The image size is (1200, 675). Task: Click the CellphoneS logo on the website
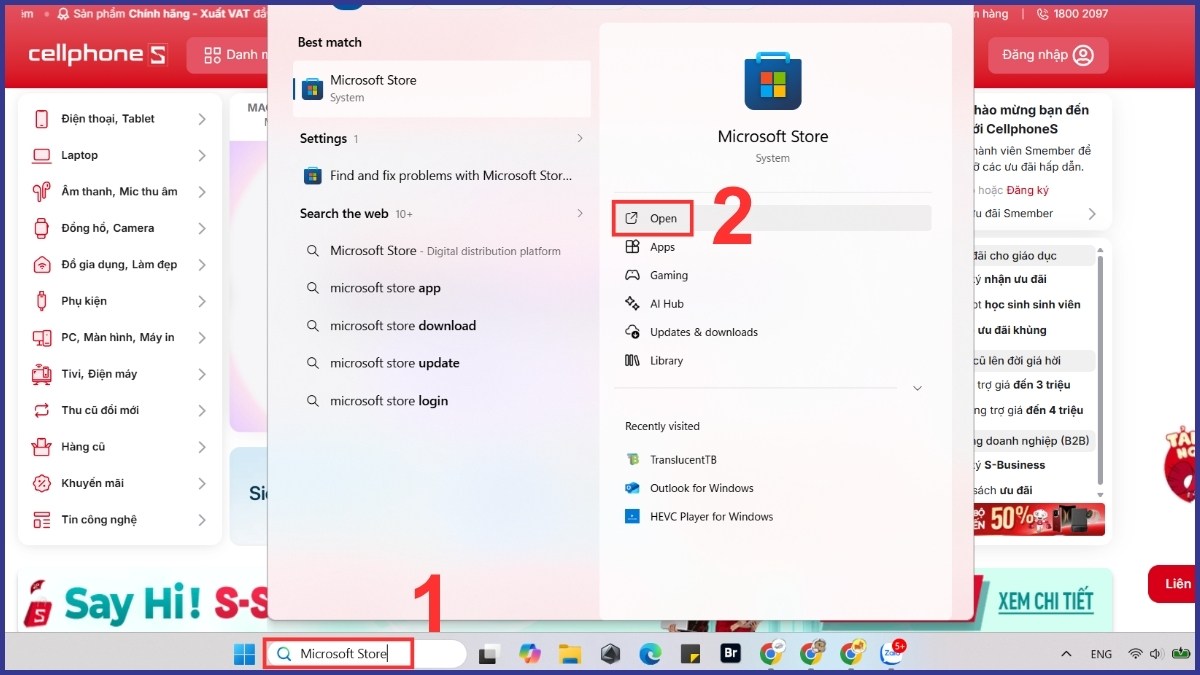click(97, 55)
